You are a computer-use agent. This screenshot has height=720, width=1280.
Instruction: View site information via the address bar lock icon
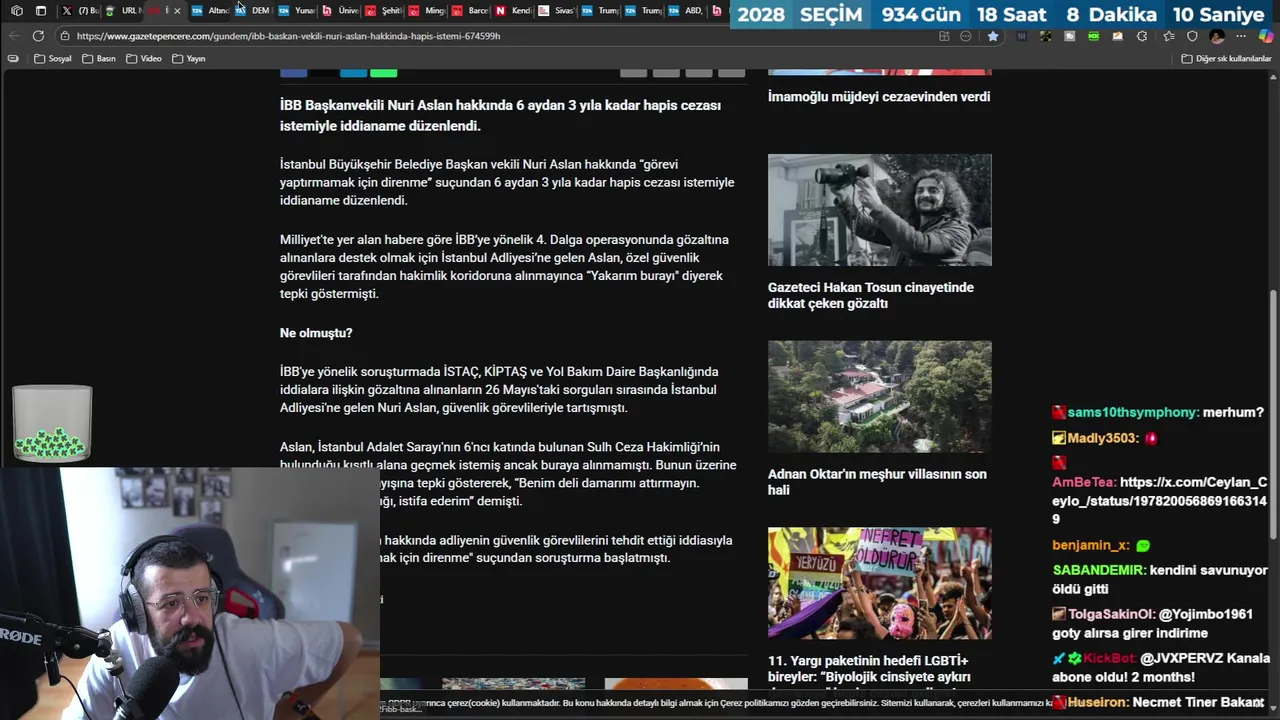click(64, 36)
